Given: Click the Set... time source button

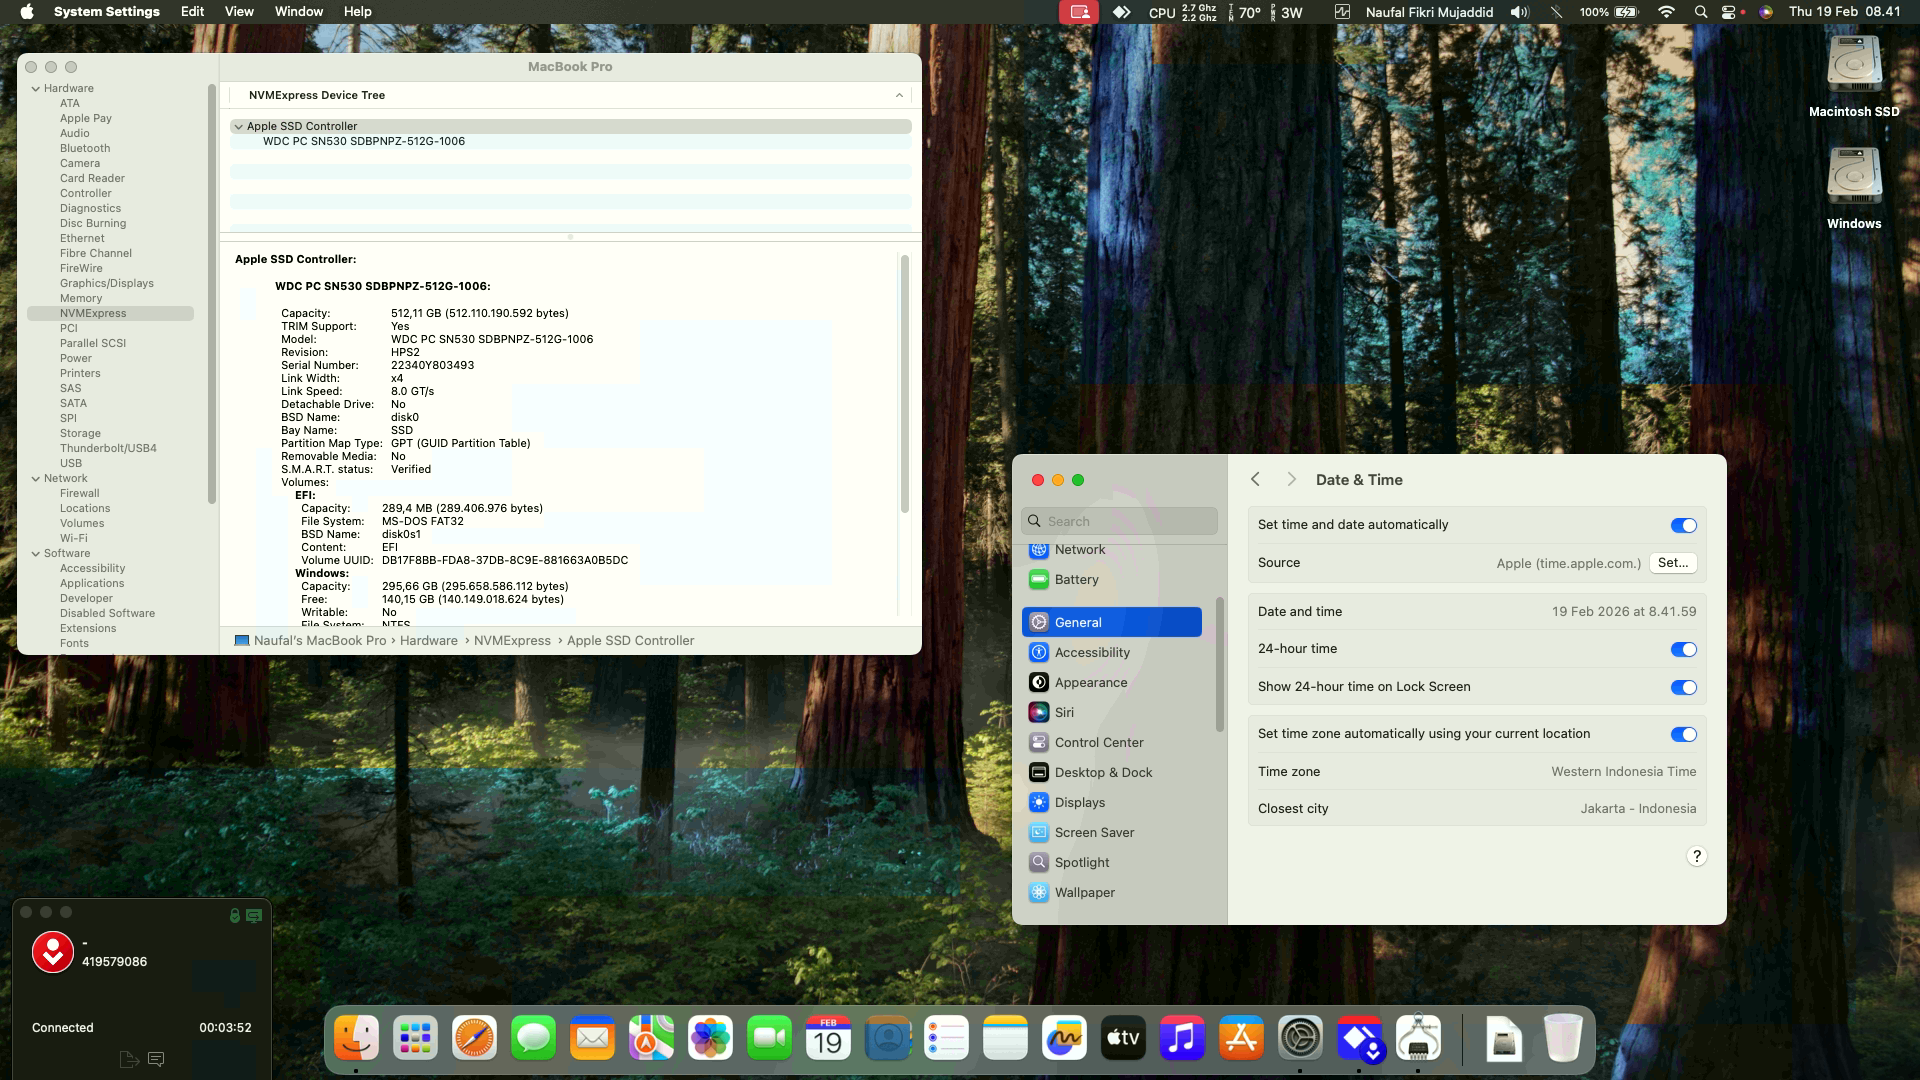Looking at the screenshot, I should tap(1673, 563).
